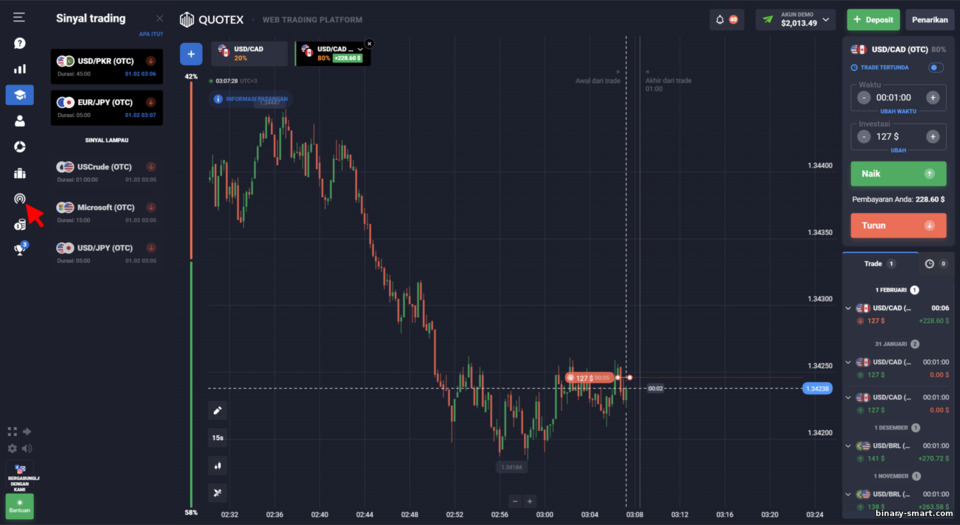
Task: Enter fullscreen mode with the expand icon
Action: 12,431
